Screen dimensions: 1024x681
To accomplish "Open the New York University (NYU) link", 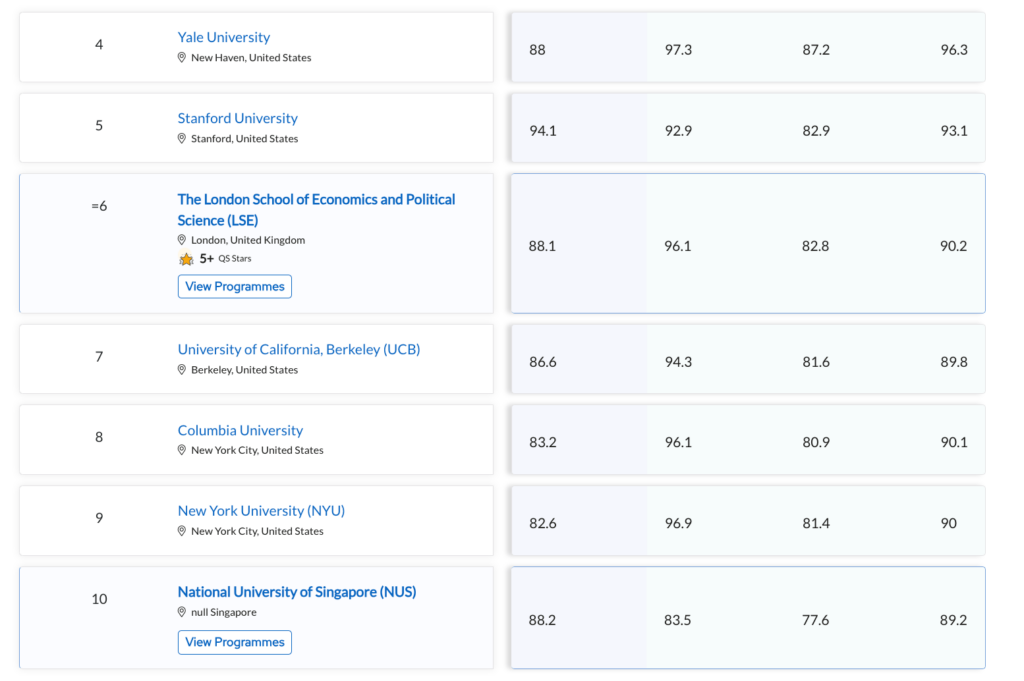I will pos(261,510).
